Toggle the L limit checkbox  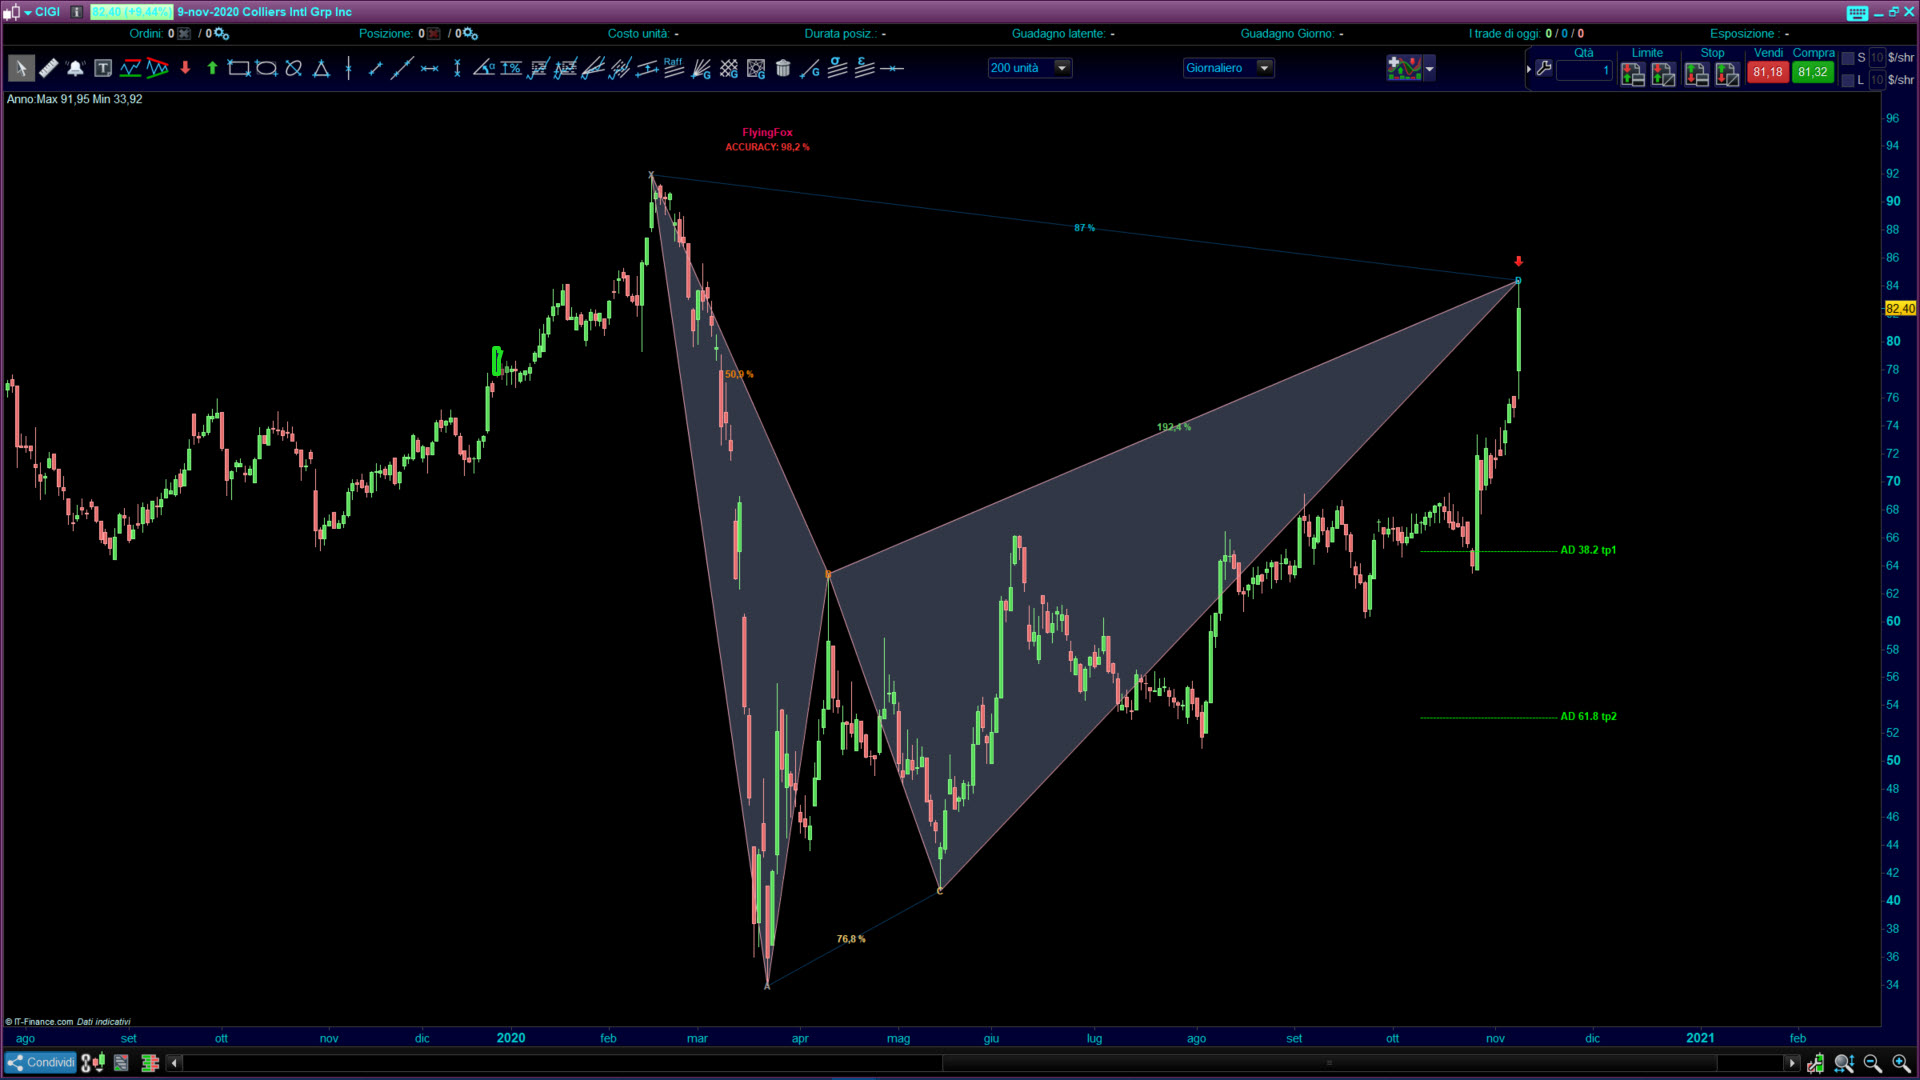tap(1848, 80)
